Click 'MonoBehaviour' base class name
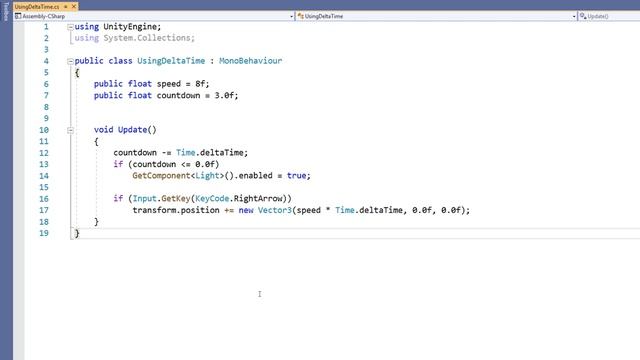Screen dimensions: 640x360 pos(250,61)
